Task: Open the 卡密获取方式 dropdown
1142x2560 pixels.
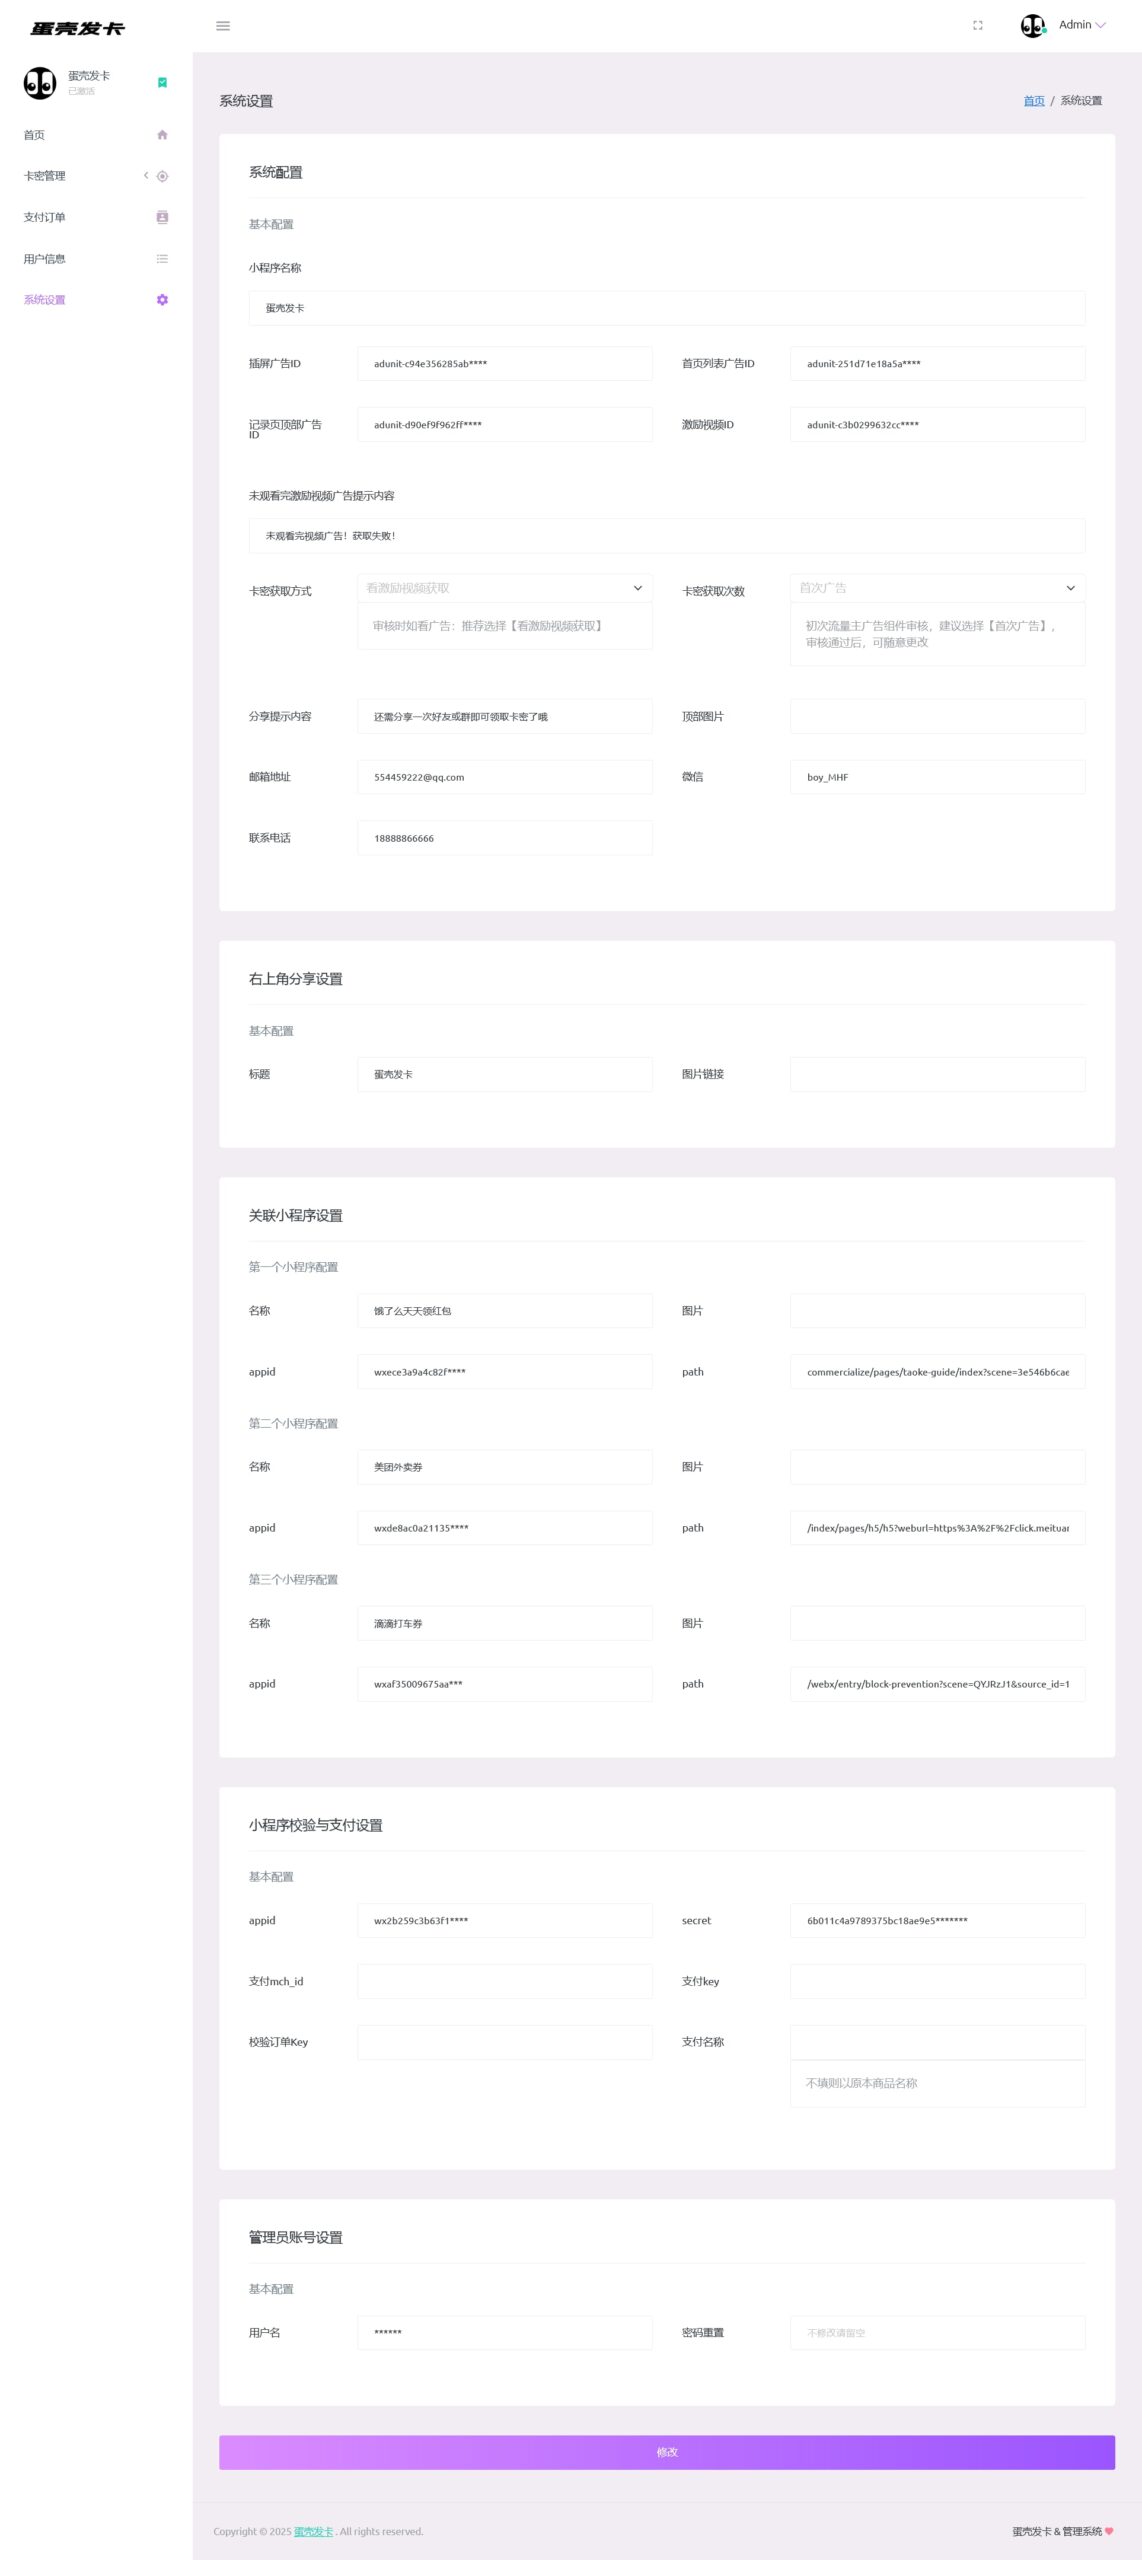Action: coord(504,588)
